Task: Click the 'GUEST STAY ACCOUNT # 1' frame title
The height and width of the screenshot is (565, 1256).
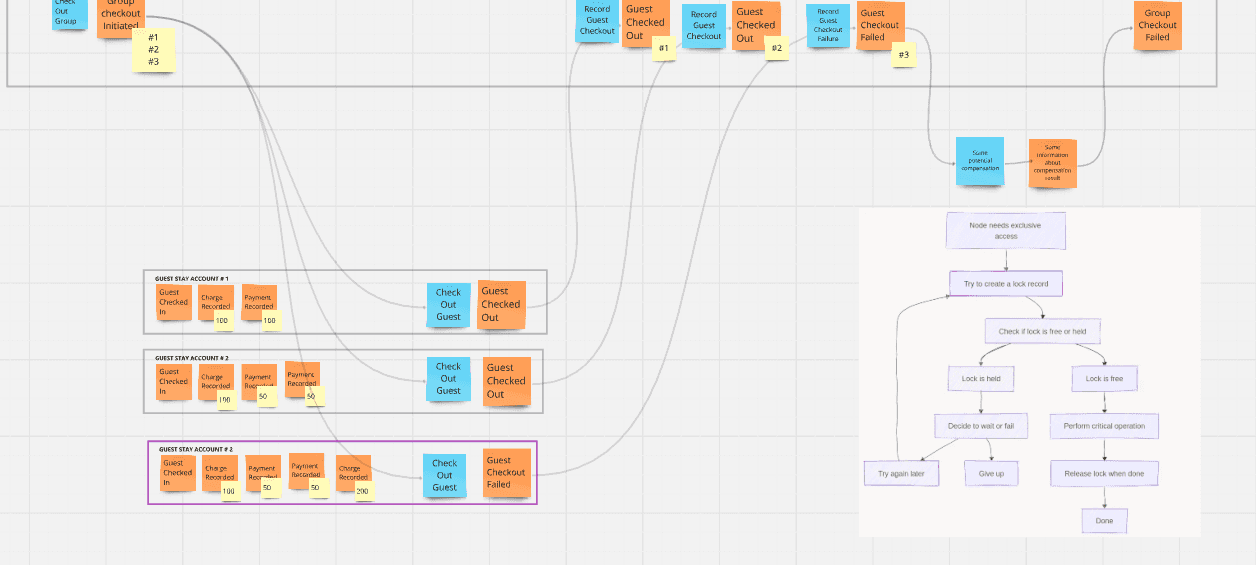Action: point(192,278)
